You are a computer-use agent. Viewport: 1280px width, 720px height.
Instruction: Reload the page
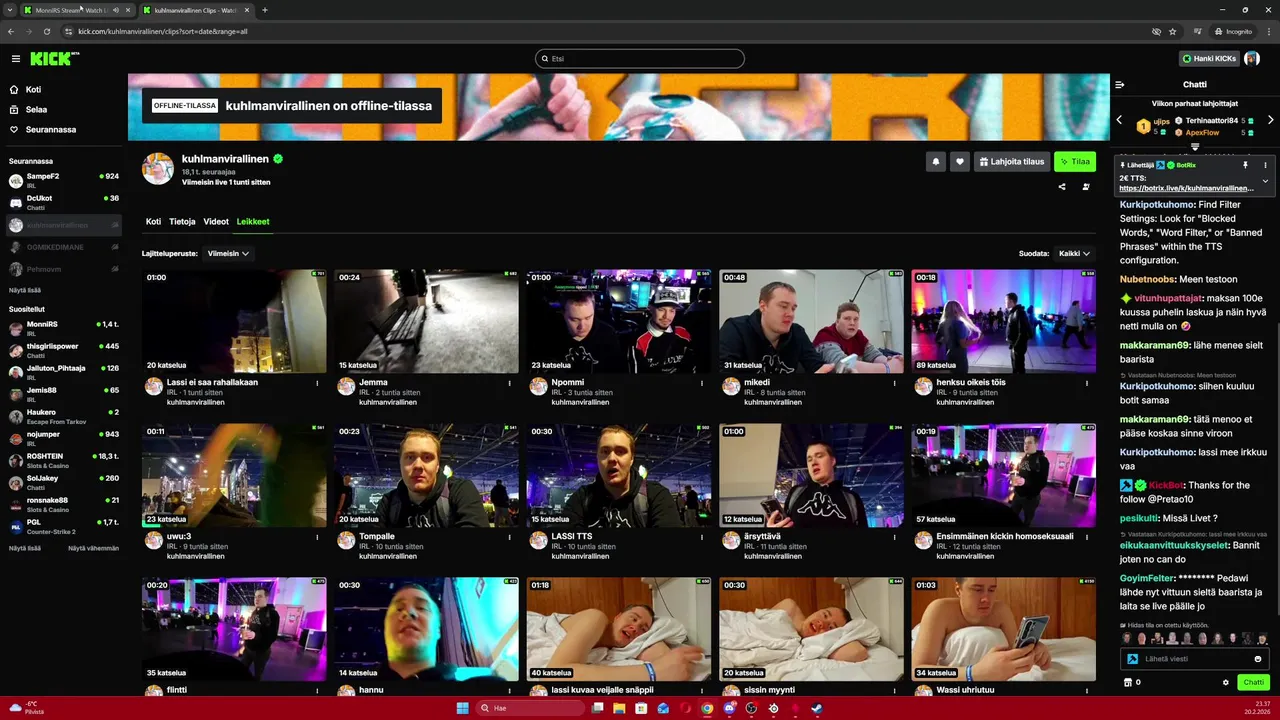tap(46, 31)
